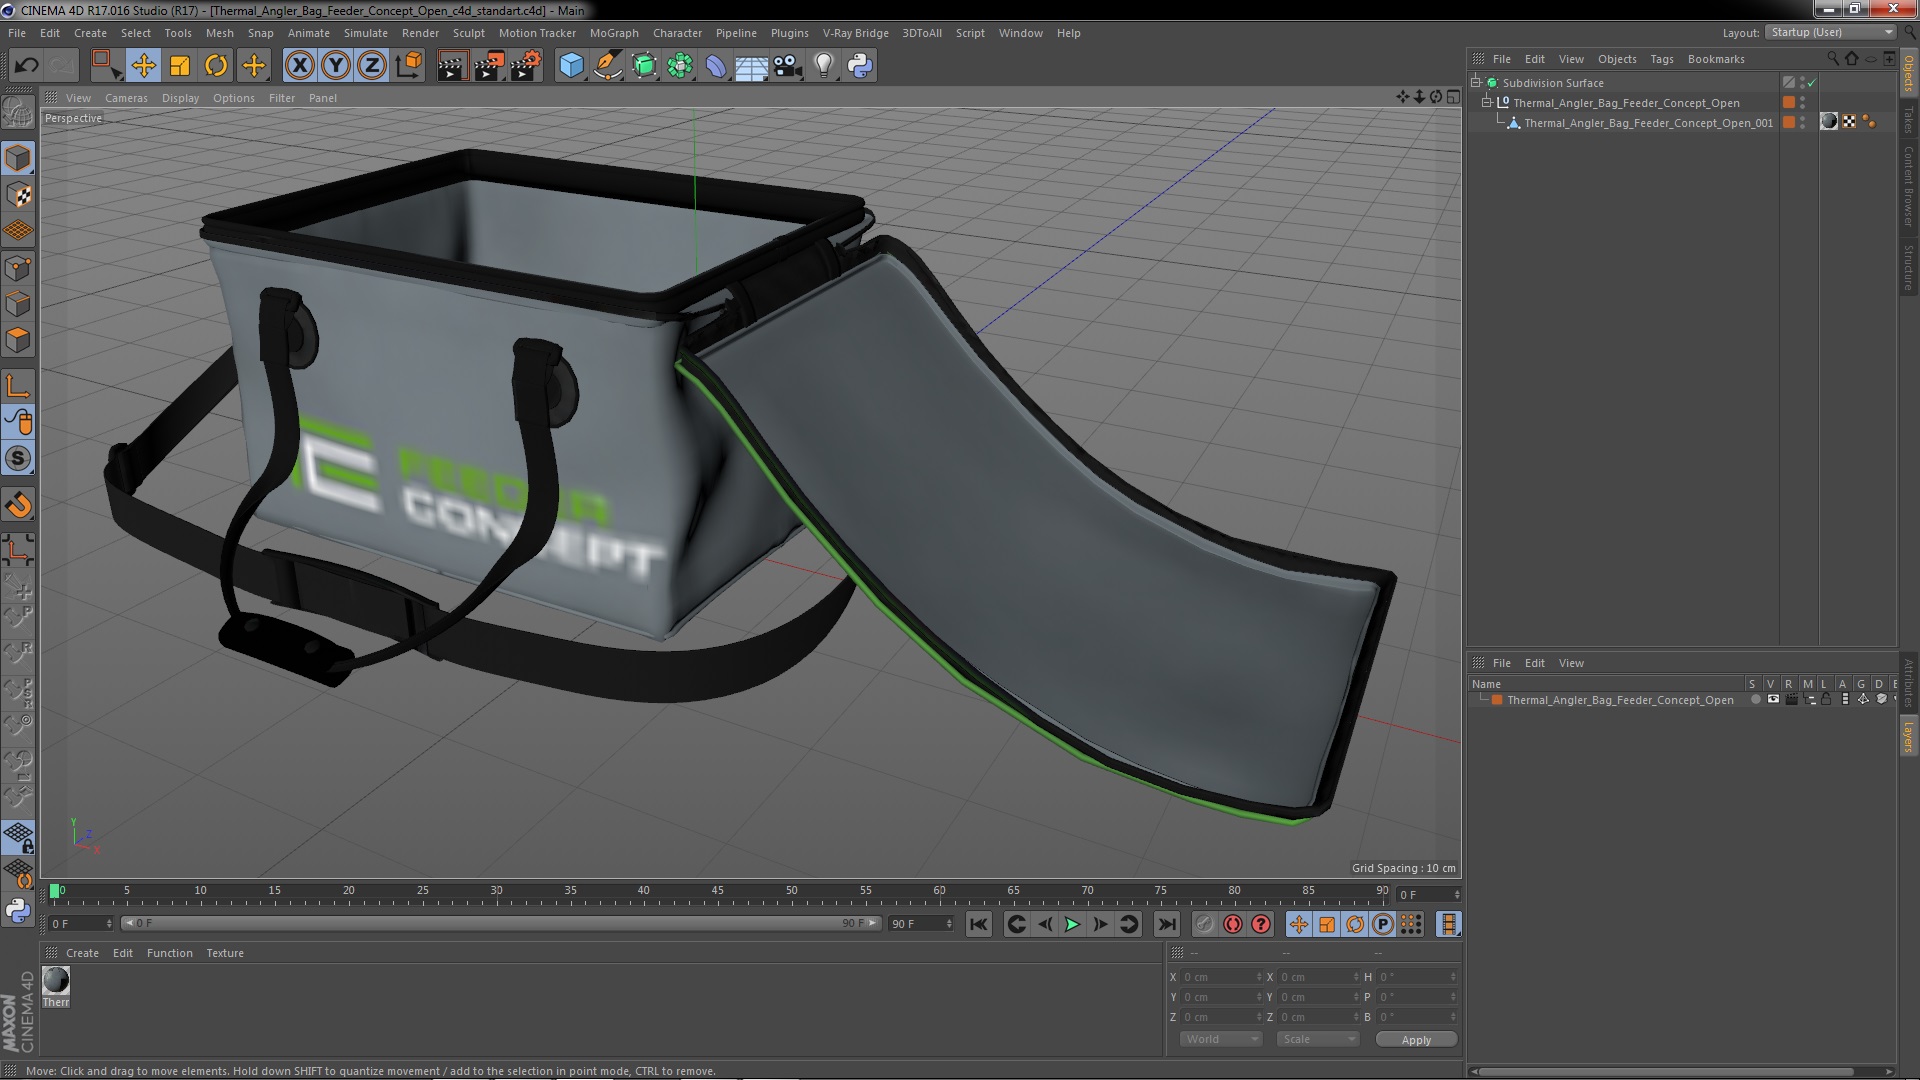Open the MoGraph menu

coord(614,33)
